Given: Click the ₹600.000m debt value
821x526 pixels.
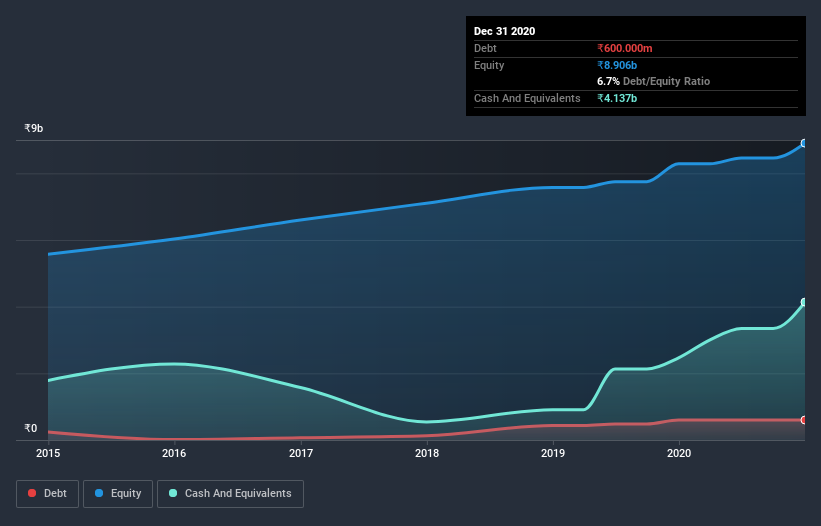Looking at the screenshot, I should point(625,48).
